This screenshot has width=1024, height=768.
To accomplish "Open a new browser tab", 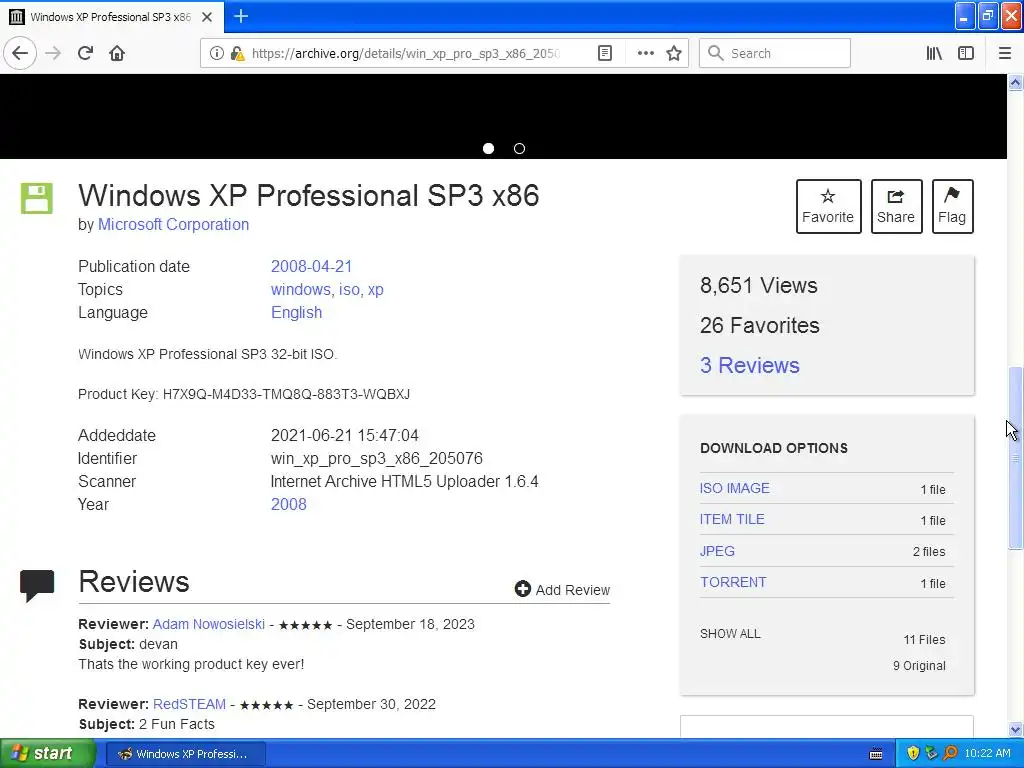I will pos(241,16).
